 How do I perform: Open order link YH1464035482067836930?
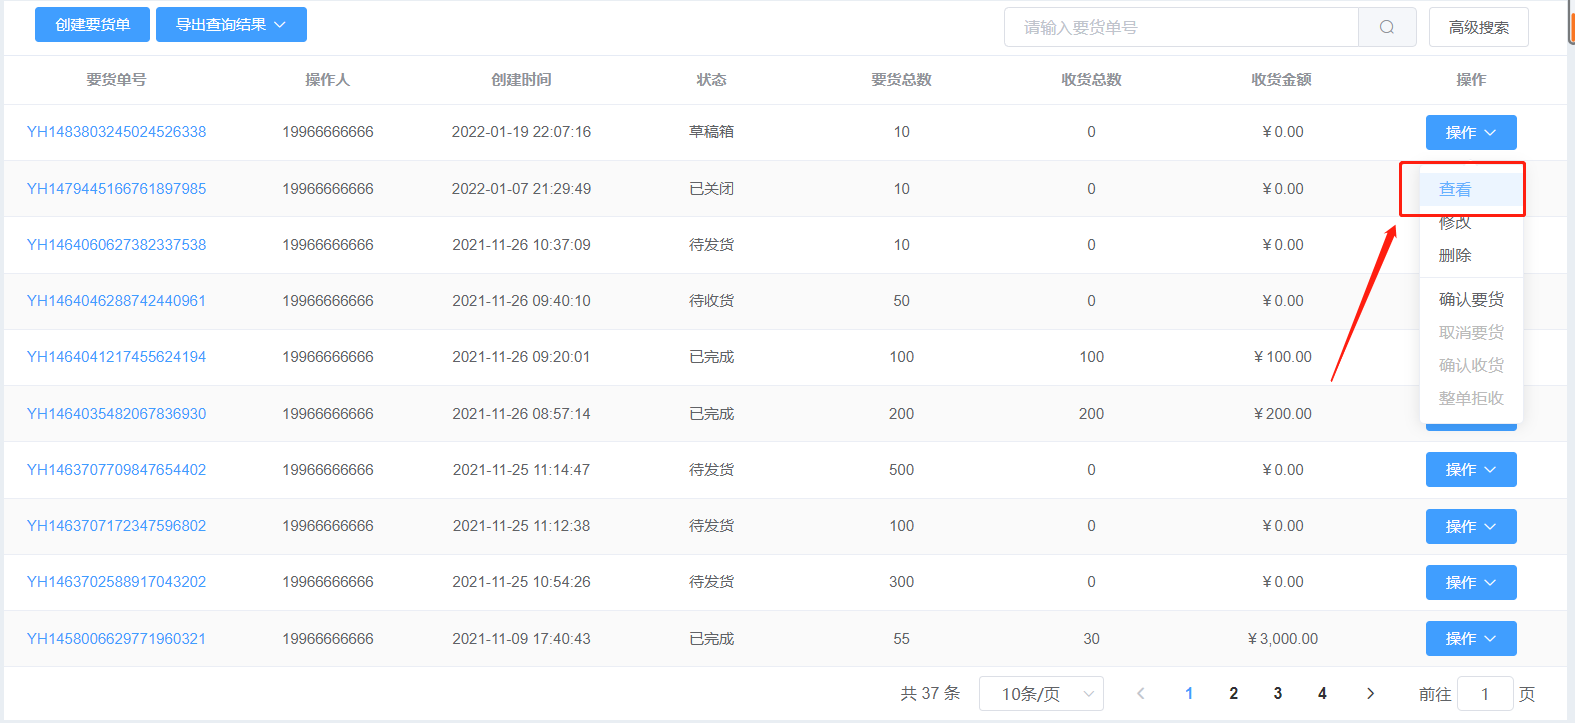tap(116, 414)
